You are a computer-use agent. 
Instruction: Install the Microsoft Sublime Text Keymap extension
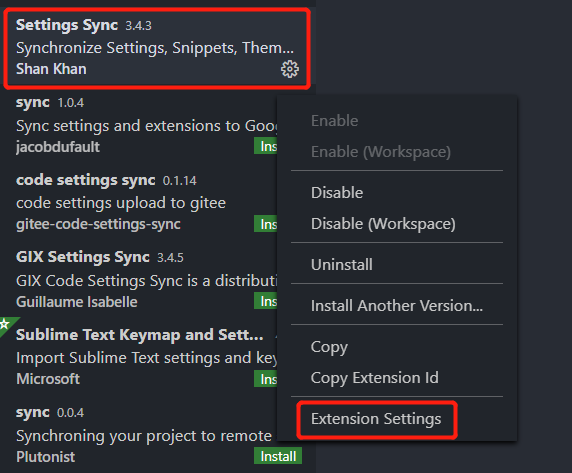[x=266, y=379]
